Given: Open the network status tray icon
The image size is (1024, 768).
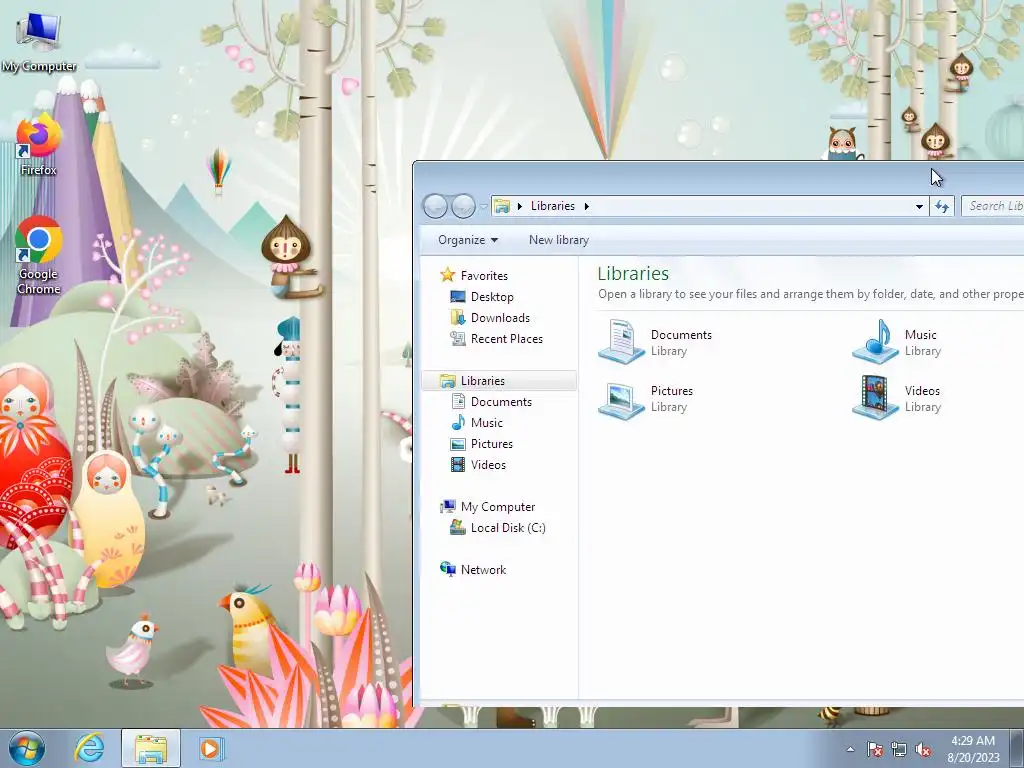Looking at the screenshot, I should tap(899, 749).
